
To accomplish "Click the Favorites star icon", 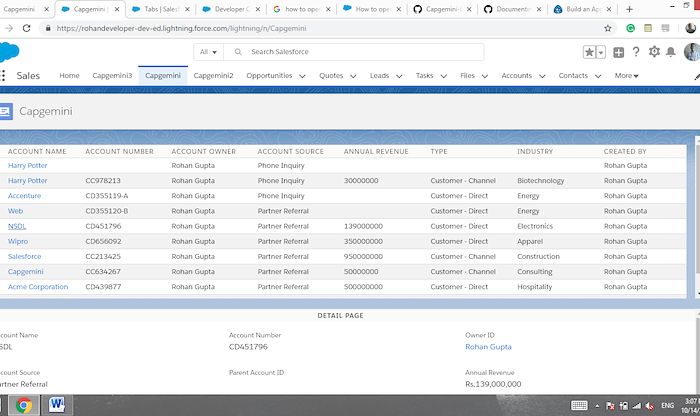I will coord(589,52).
